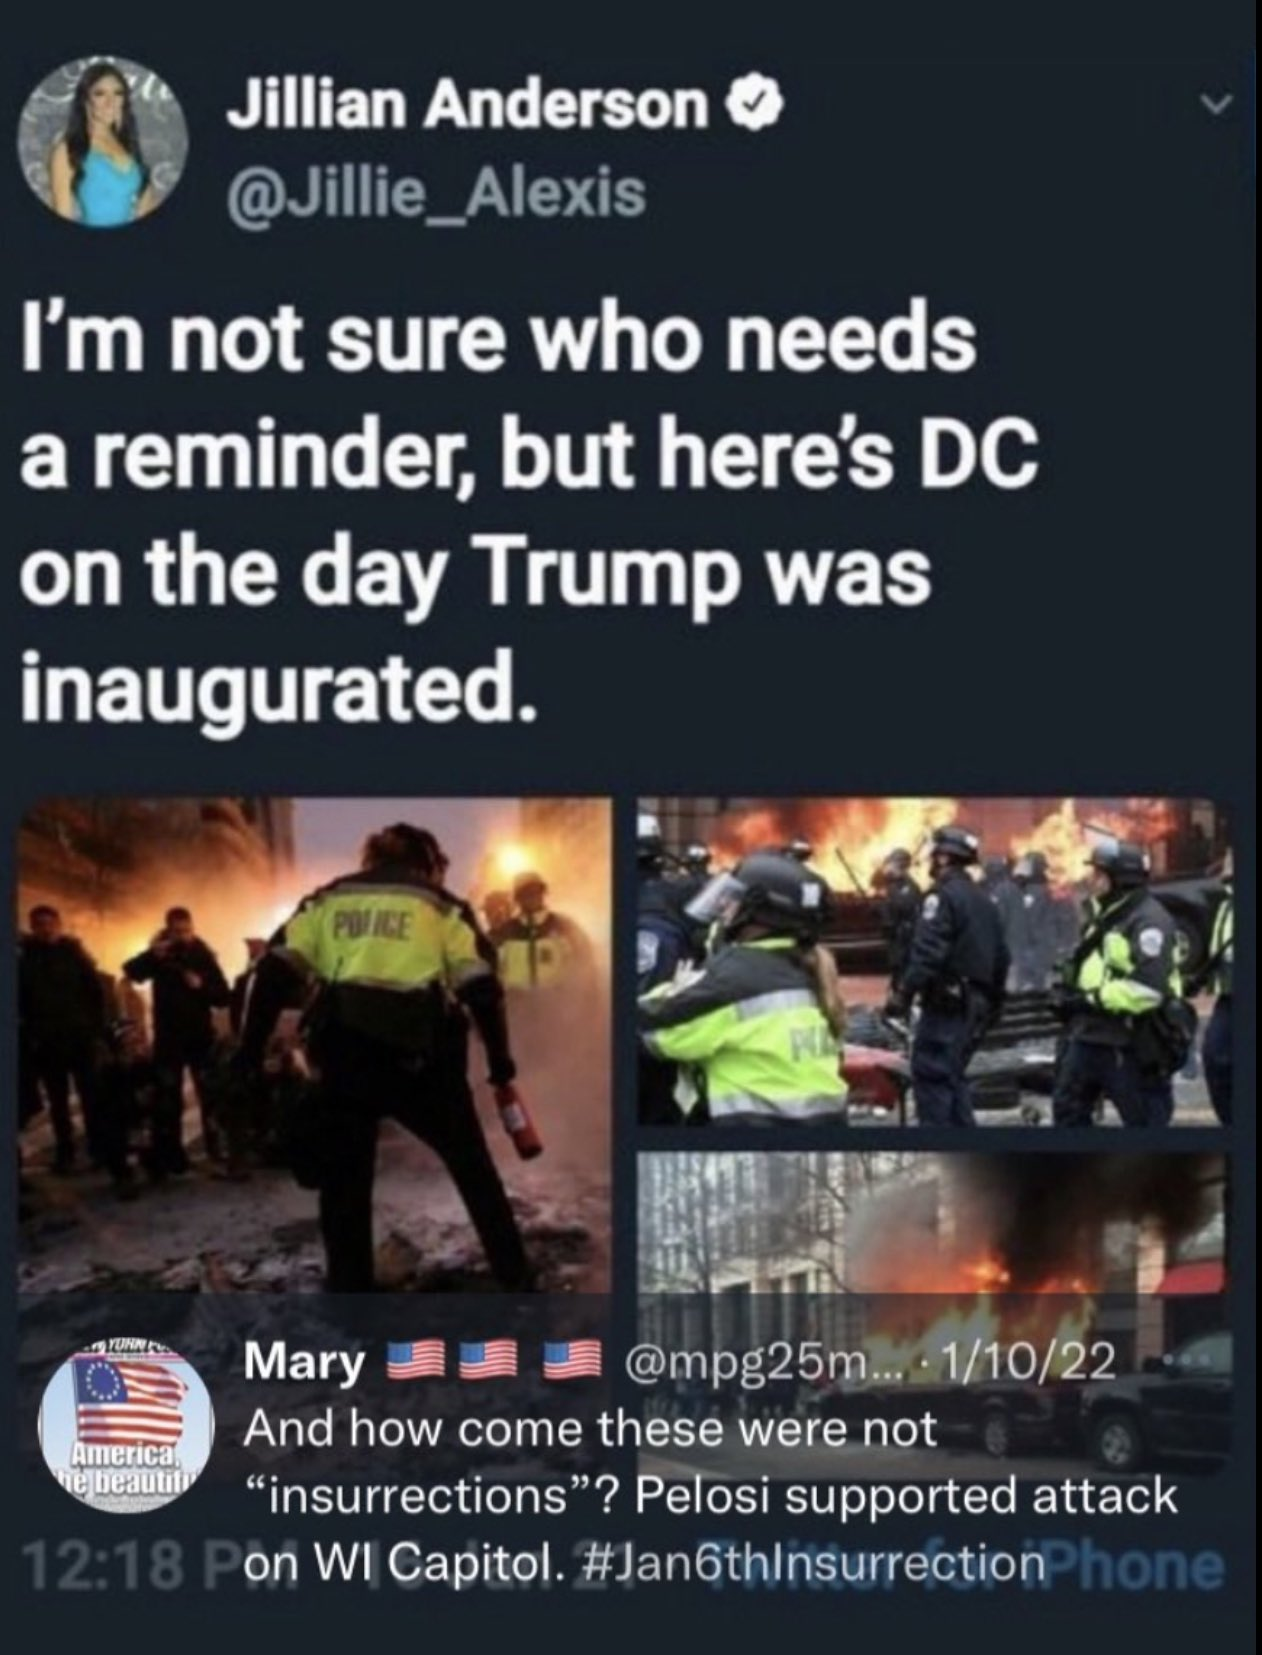The height and width of the screenshot is (1655, 1262).
Task: Select Mary's reply text about insurrections
Action: pos(712,1495)
